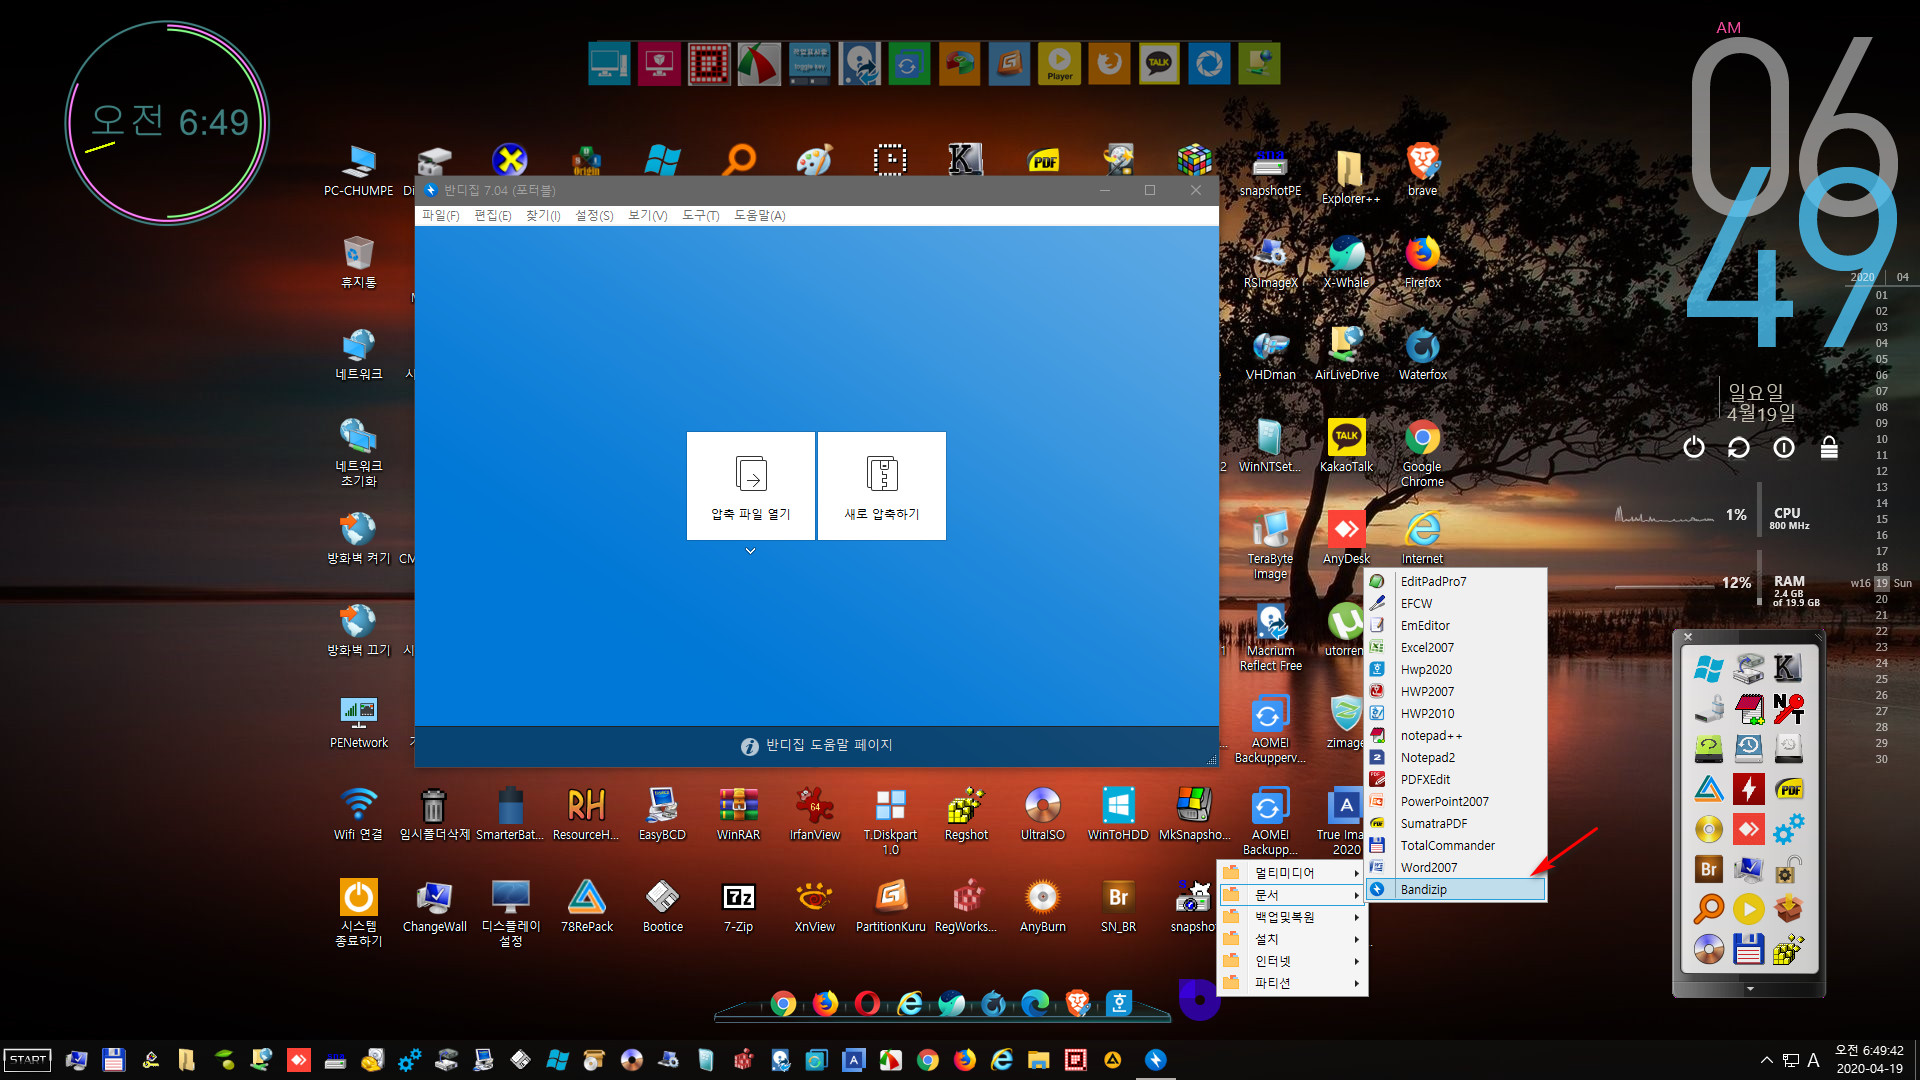Open the ChangeWall desktop icon
1920x1080 pixels.
point(434,906)
